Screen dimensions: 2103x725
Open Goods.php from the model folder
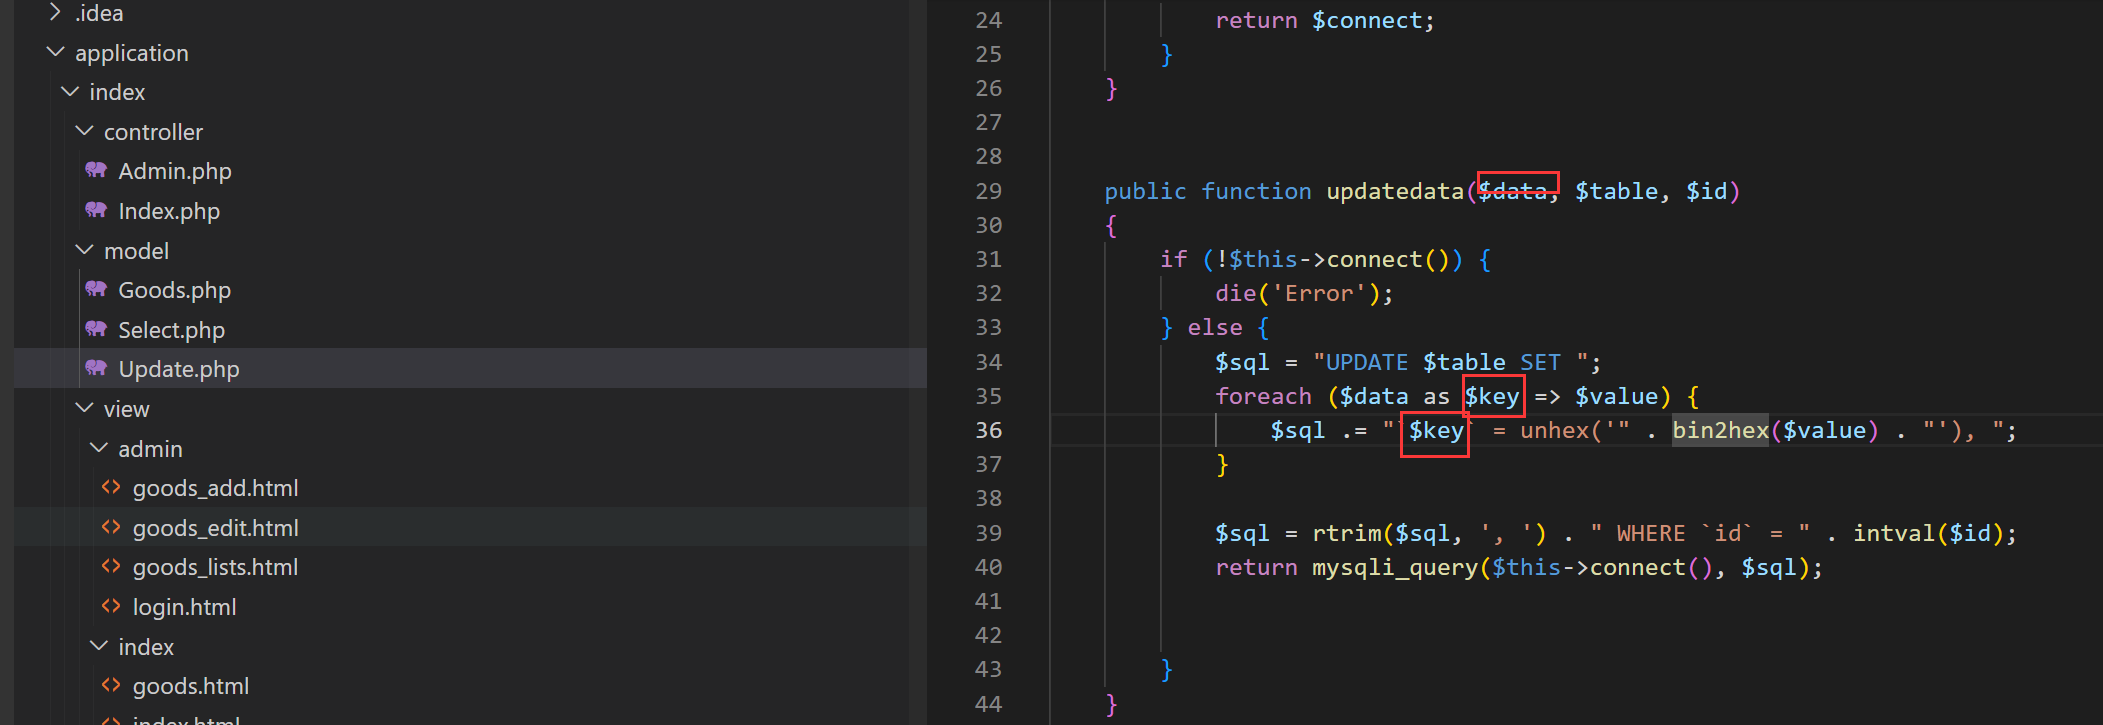click(x=175, y=290)
